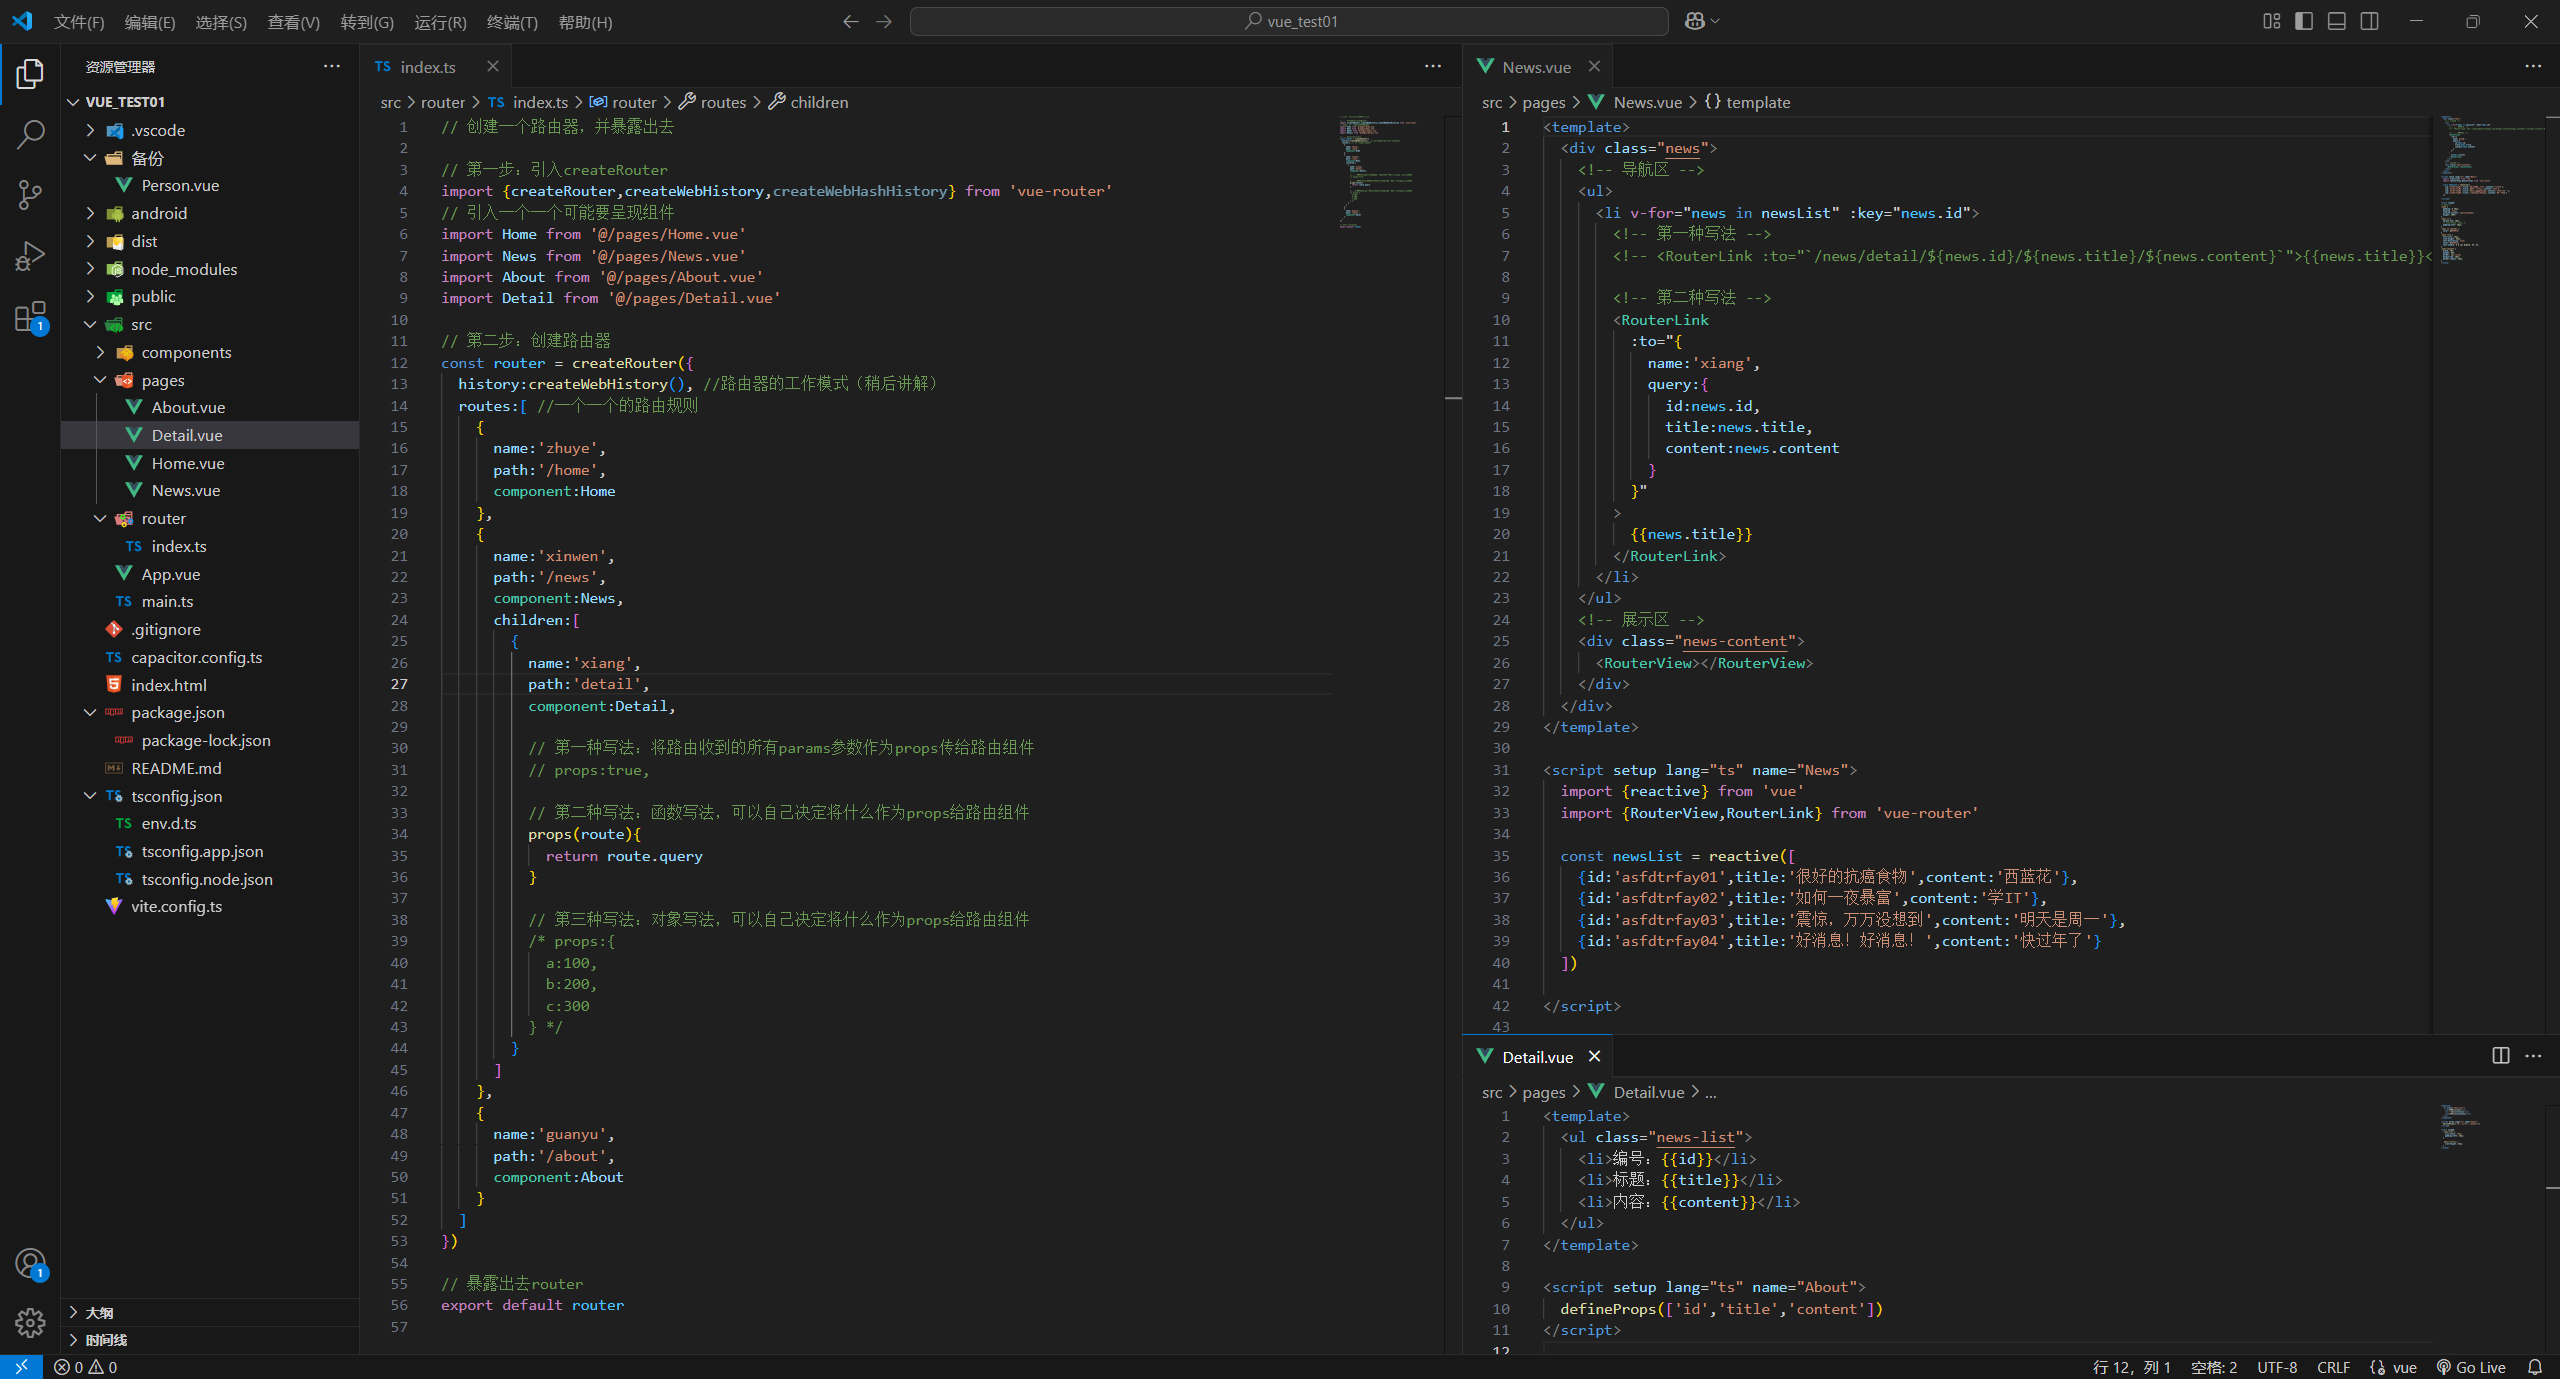Open the Extensions view
This screenshot has height=1379, width=2560.
(x=30, y=317)
